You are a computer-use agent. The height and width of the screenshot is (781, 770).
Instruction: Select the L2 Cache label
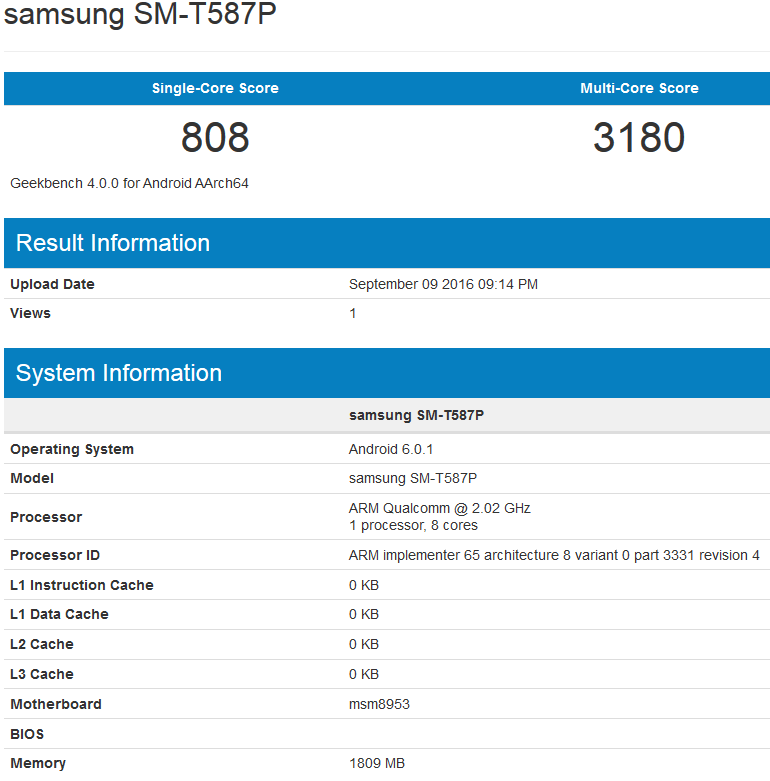tap(42, 644)
